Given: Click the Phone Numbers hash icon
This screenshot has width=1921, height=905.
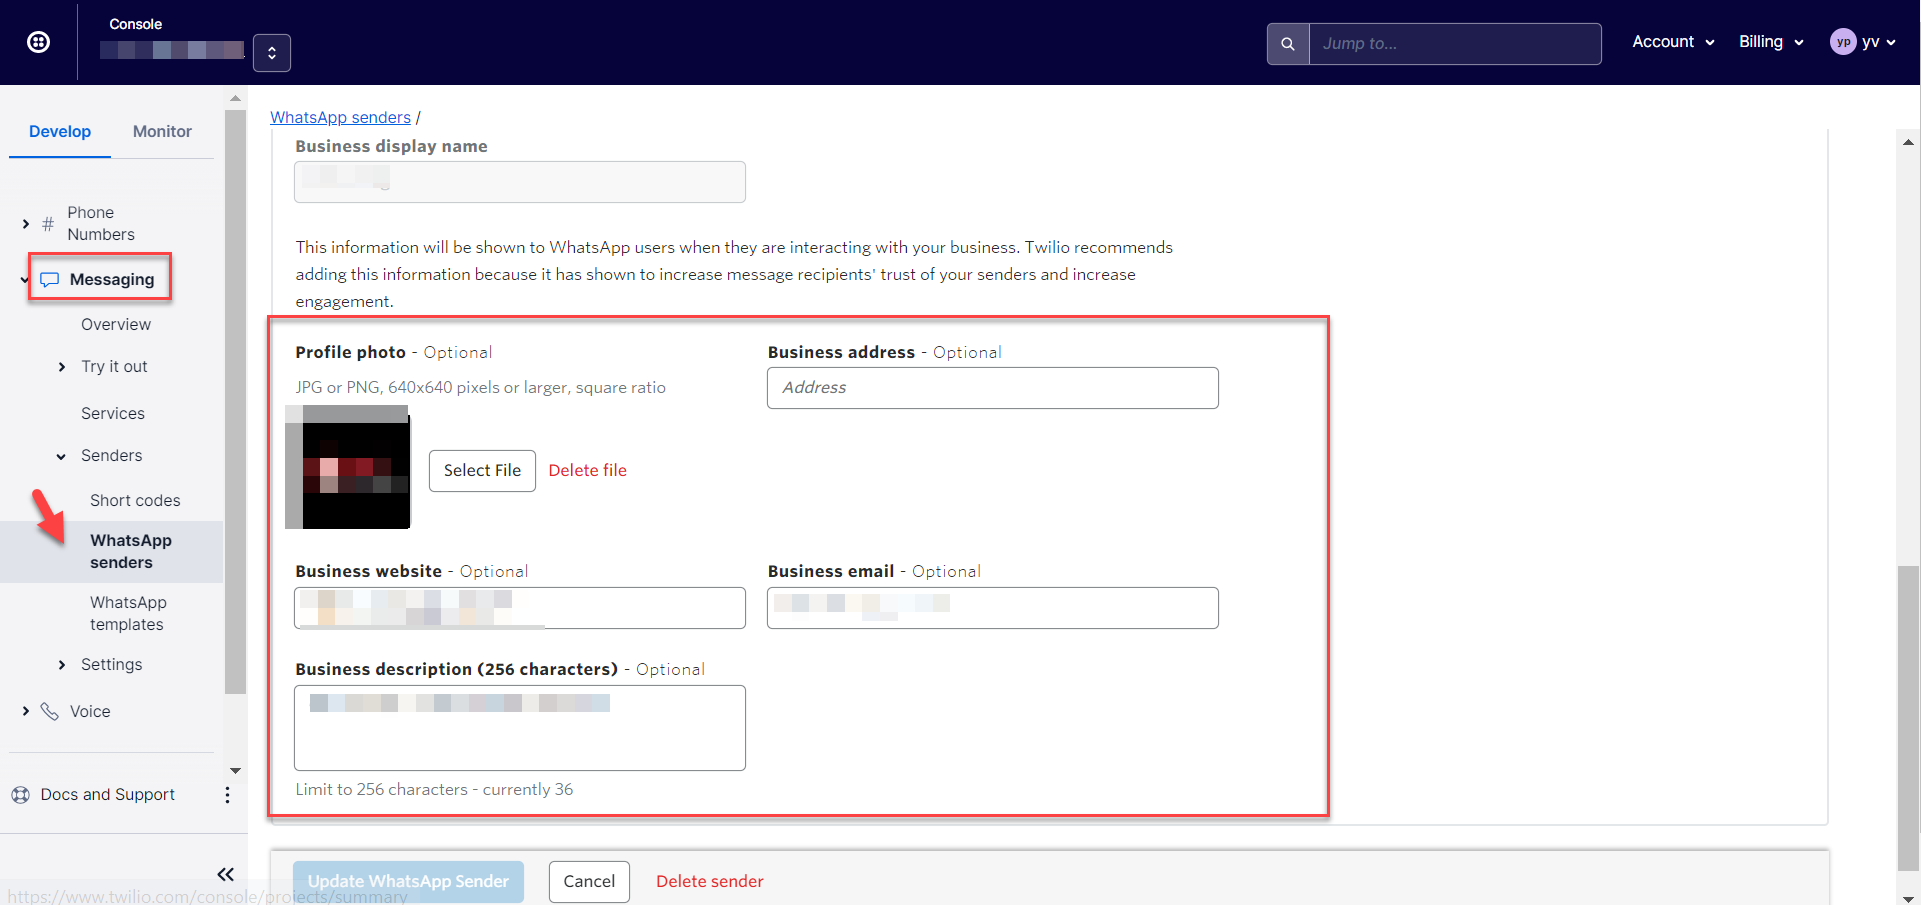Looking at the screenshot, I should [48, 224].
